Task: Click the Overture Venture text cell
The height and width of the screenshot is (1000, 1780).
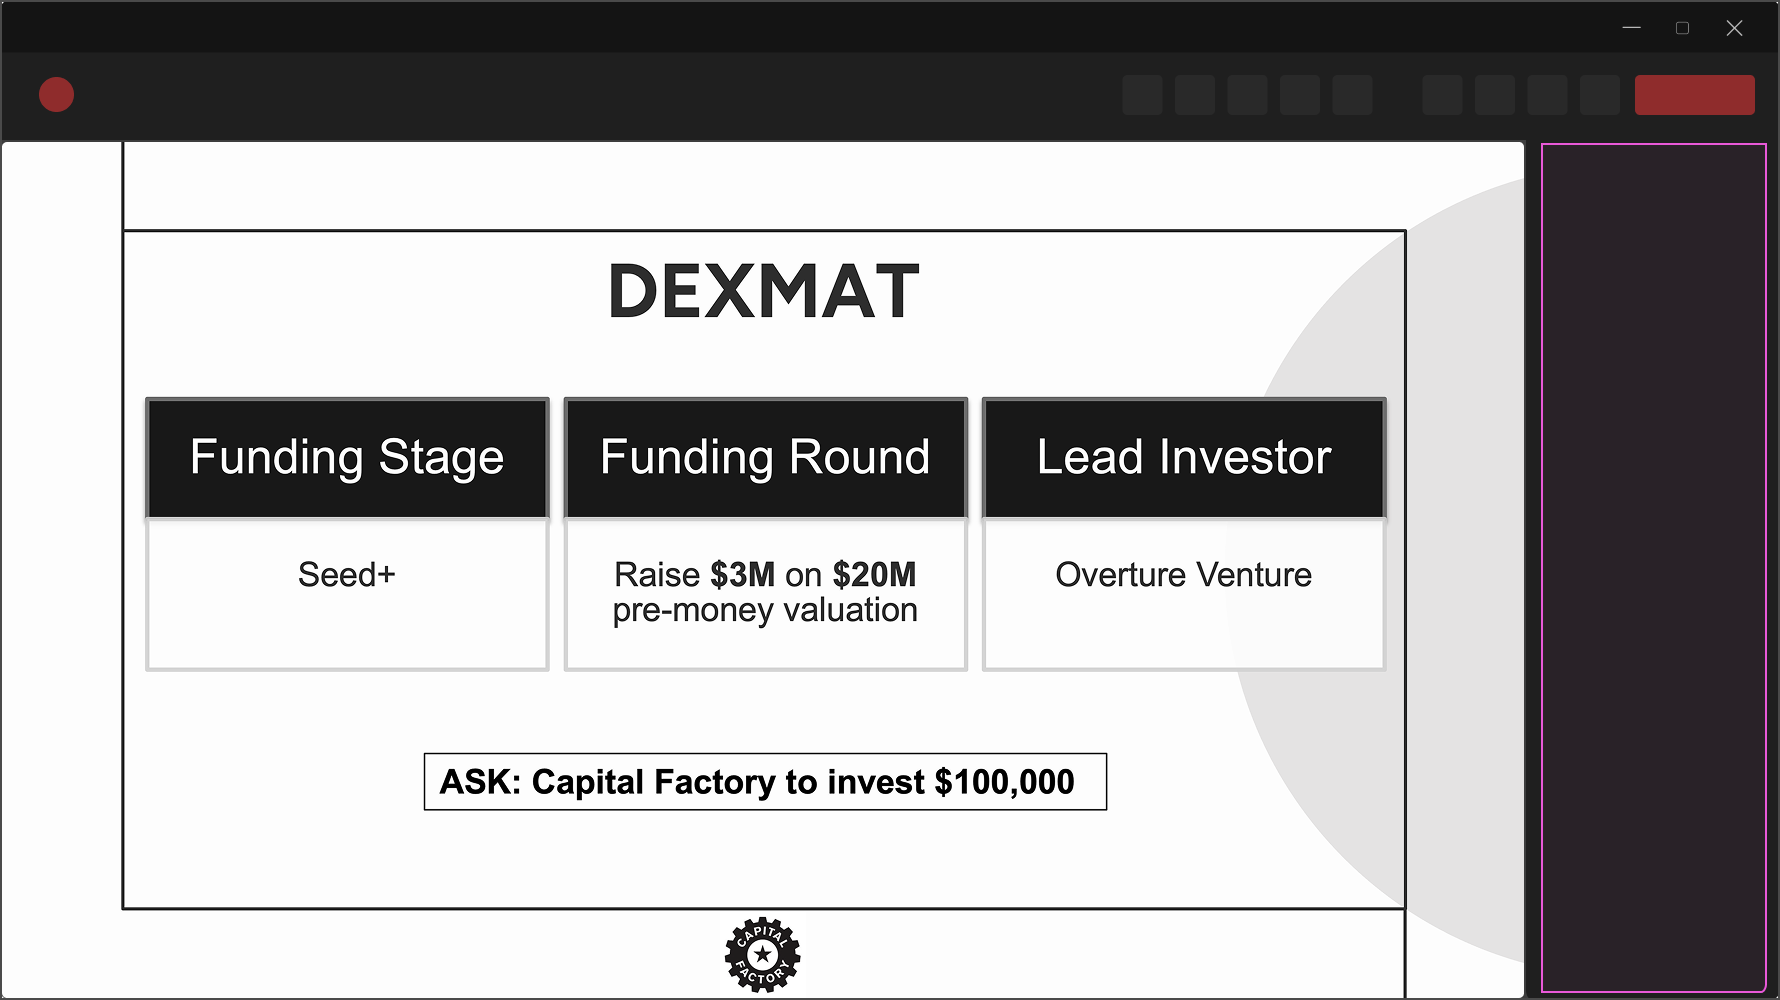Action: click(1183, 575)
